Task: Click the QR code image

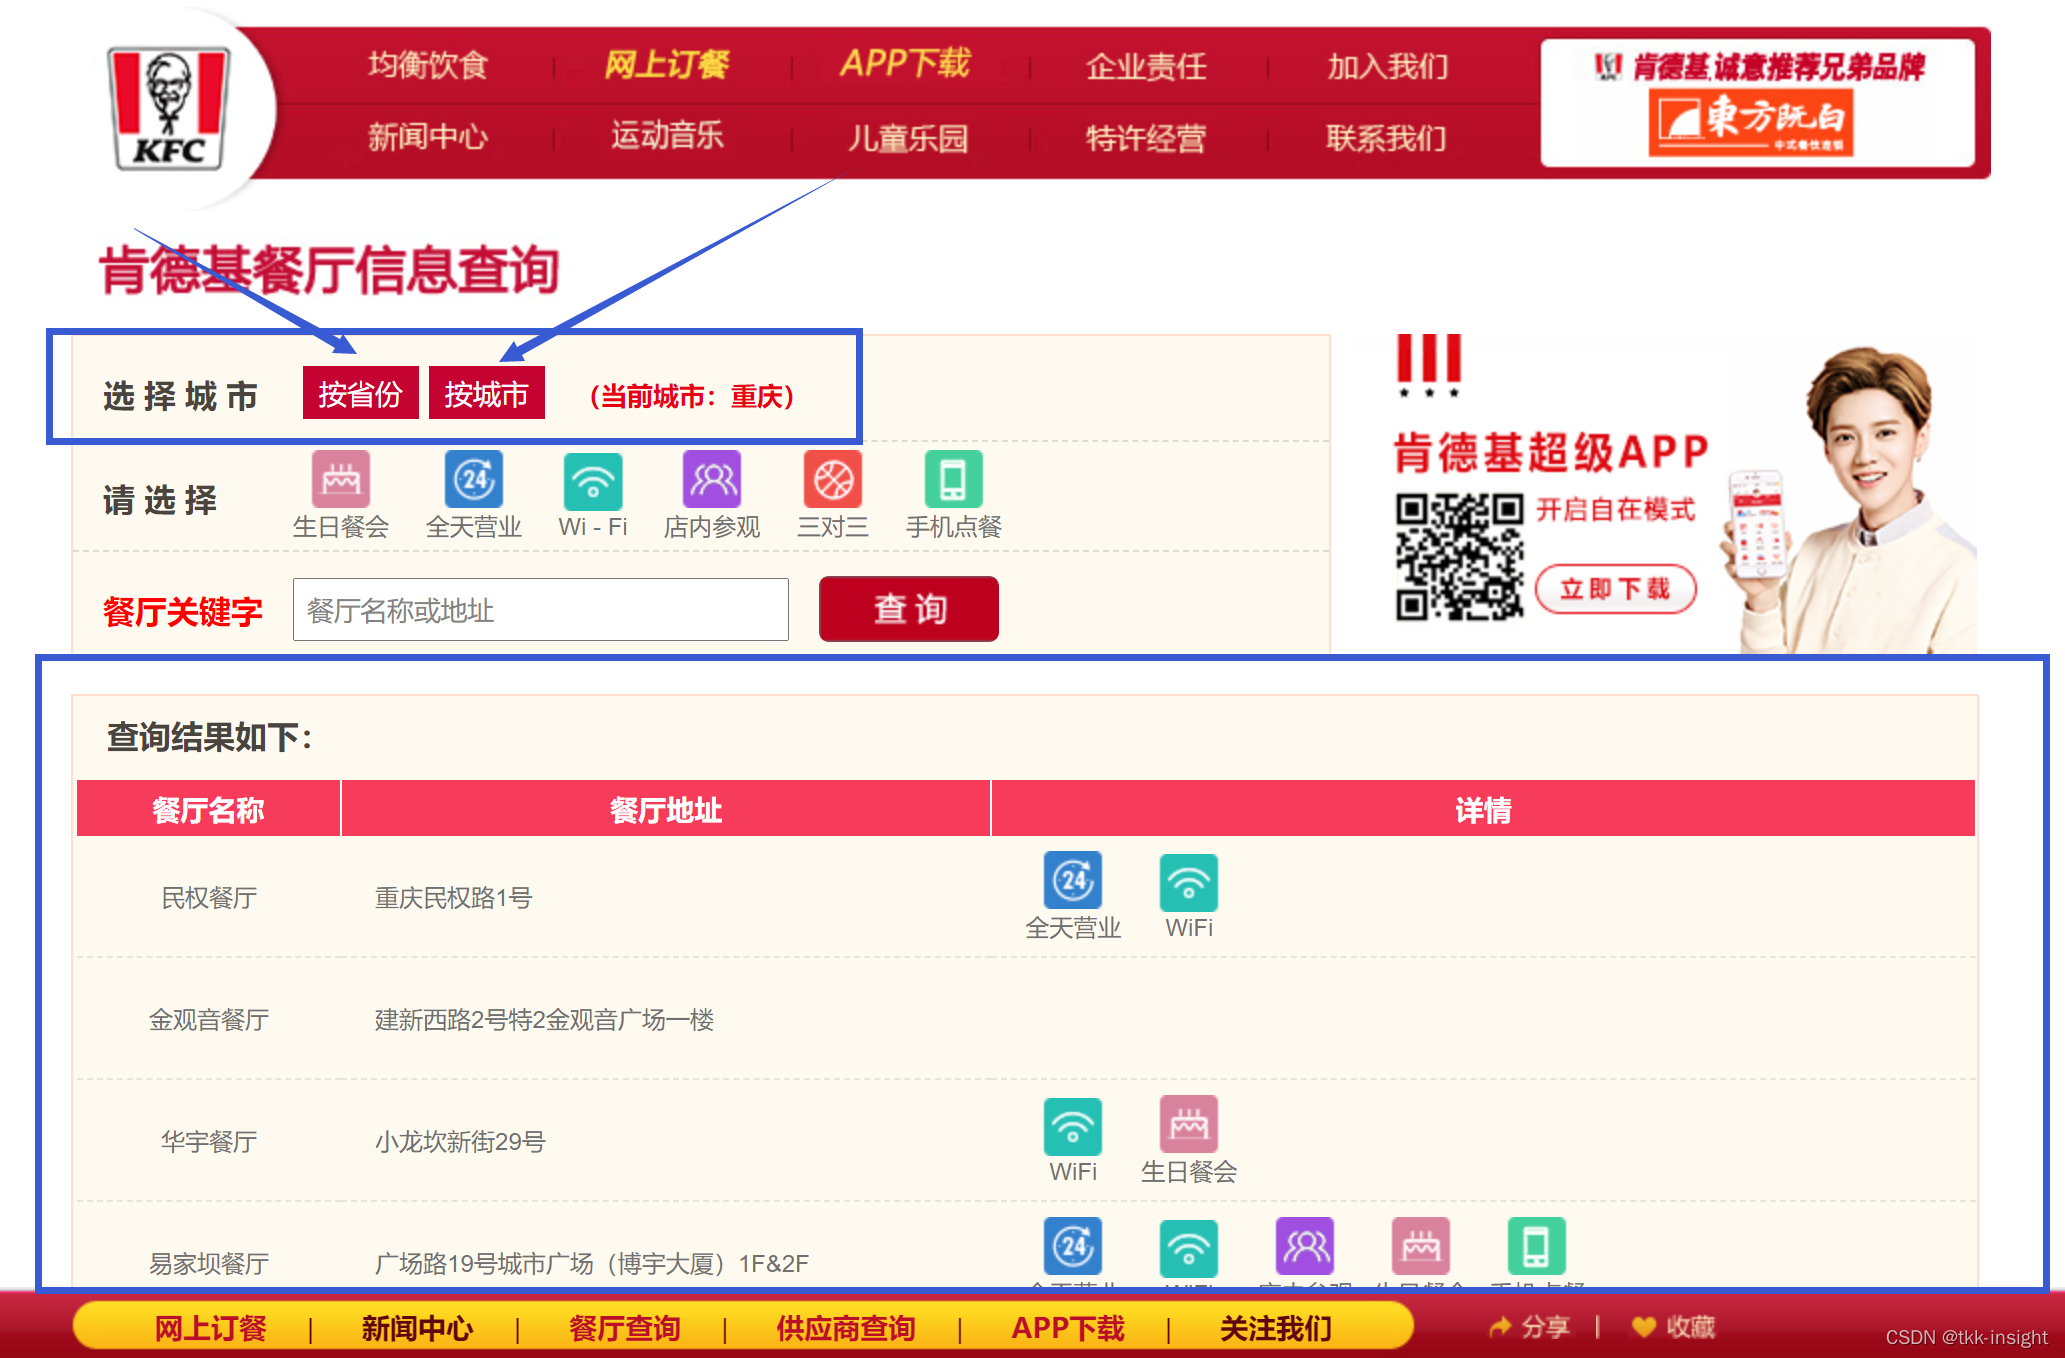Action: point(1459,556)
